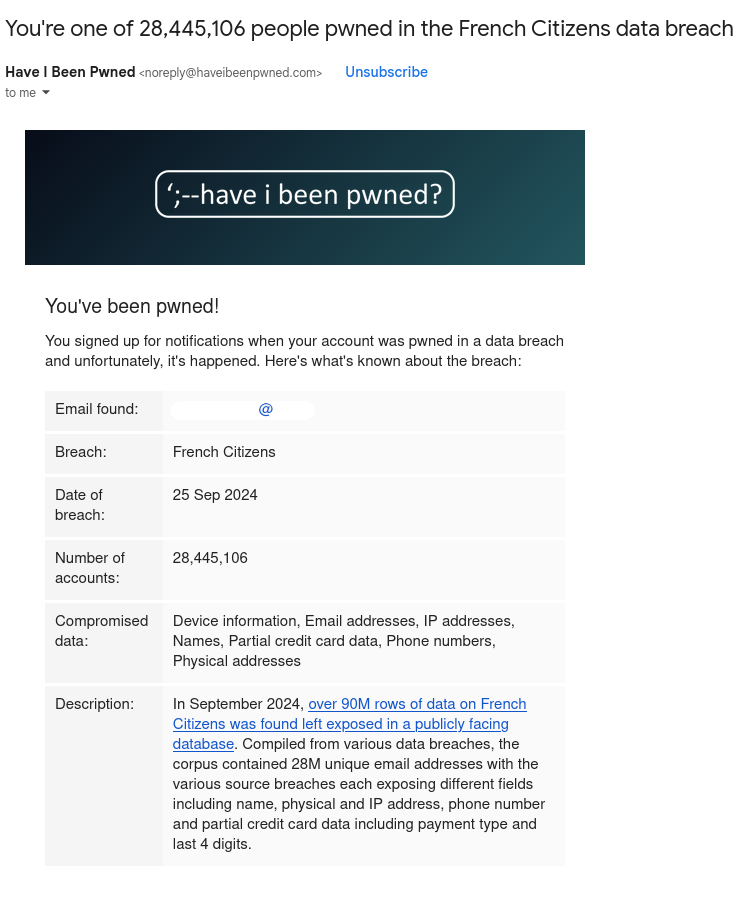Select the "Number of accounts:" label
The width and height of the screenshot is (733, 898).
[x=90, y=568]
